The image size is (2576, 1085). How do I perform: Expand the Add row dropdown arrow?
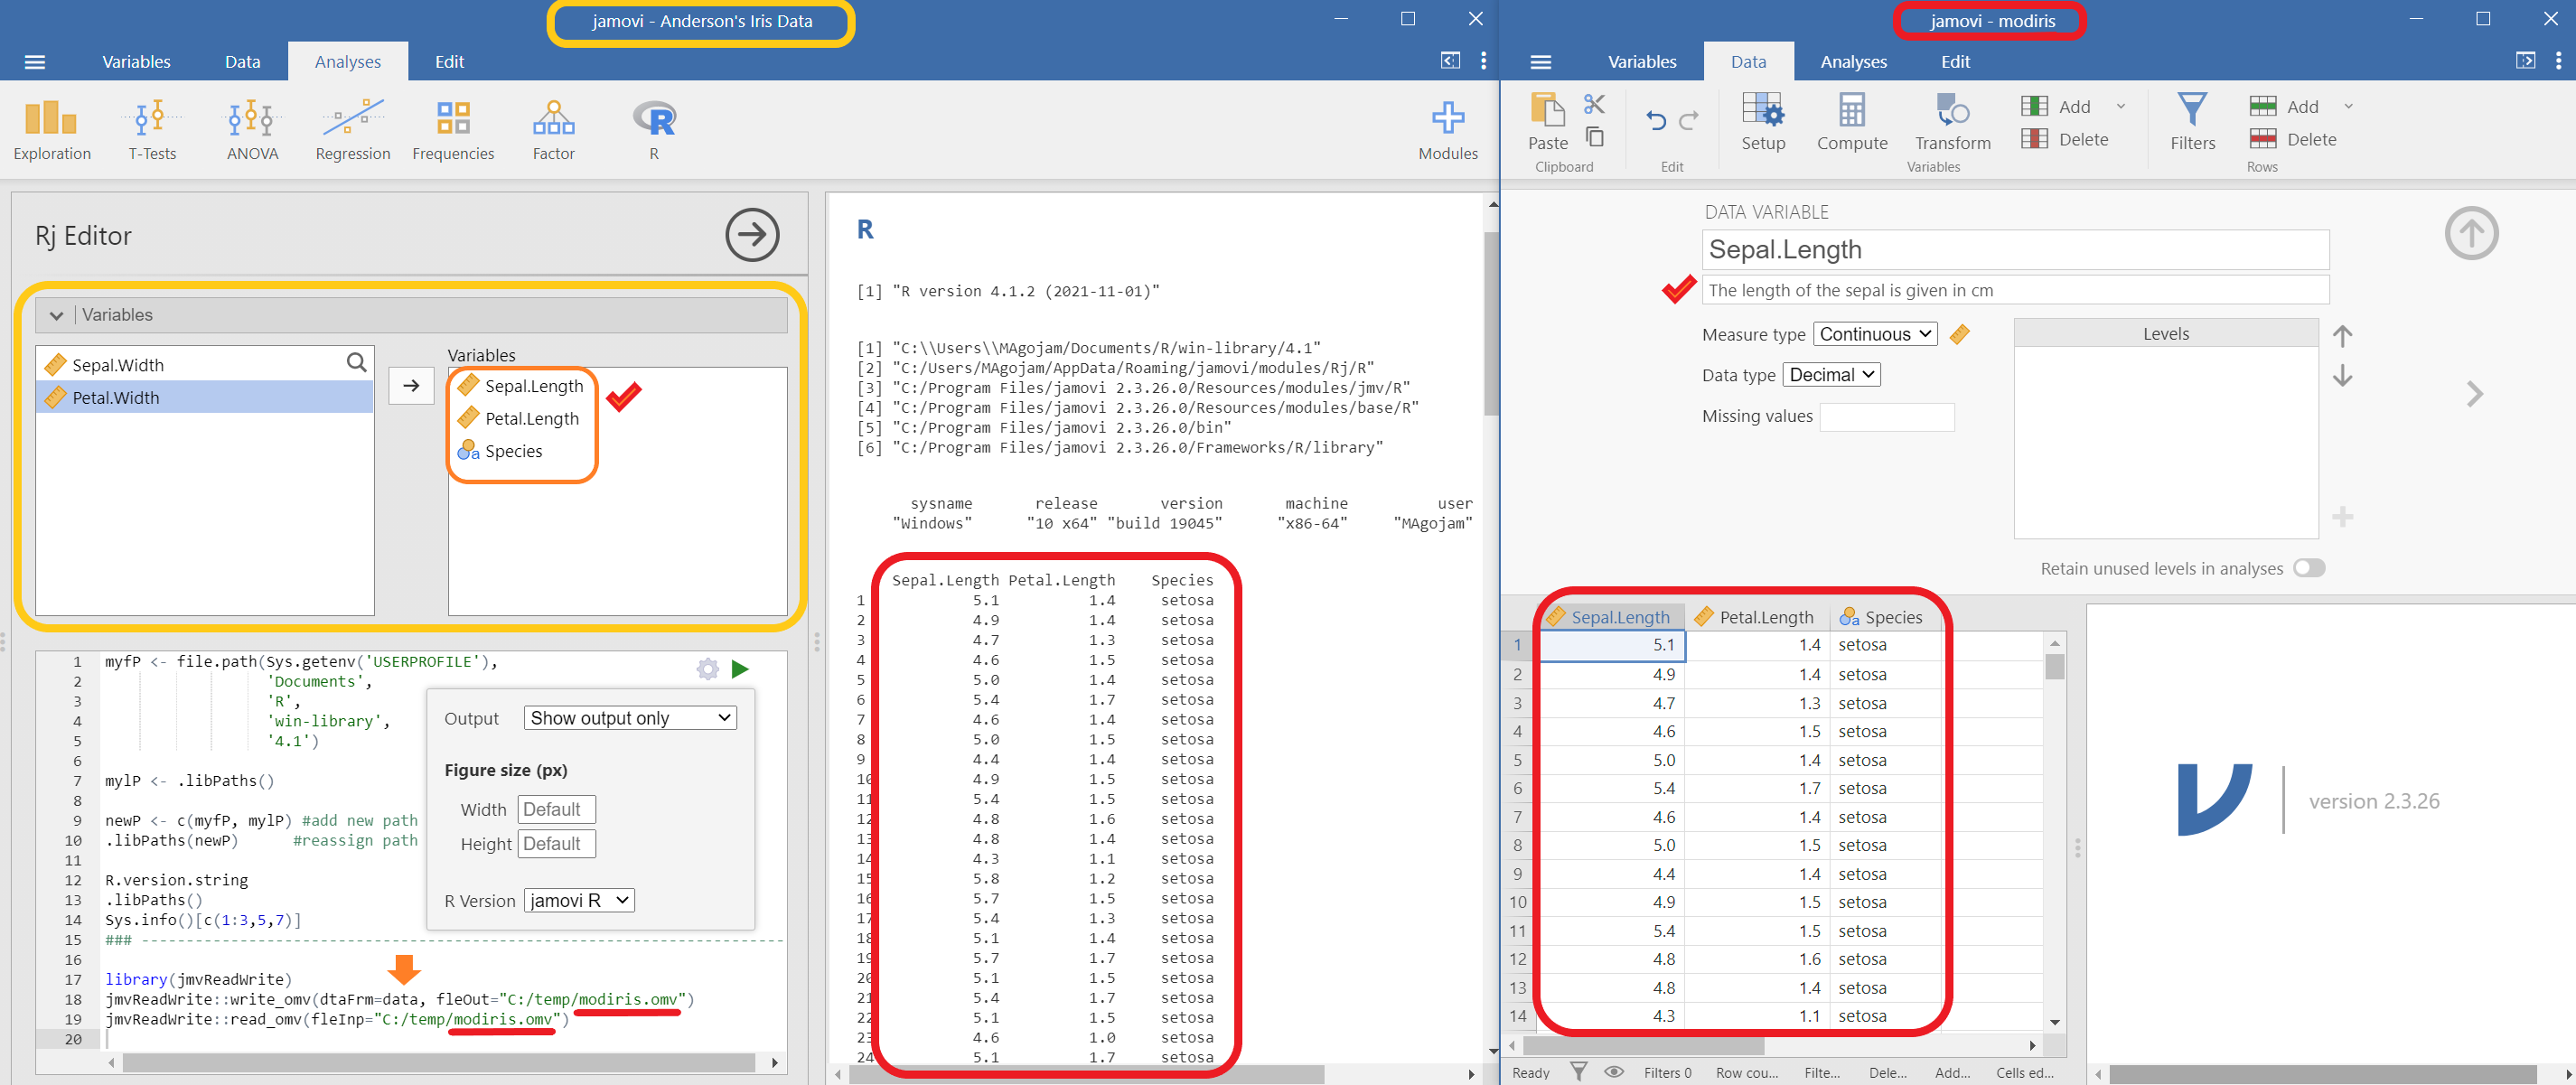2349,106
